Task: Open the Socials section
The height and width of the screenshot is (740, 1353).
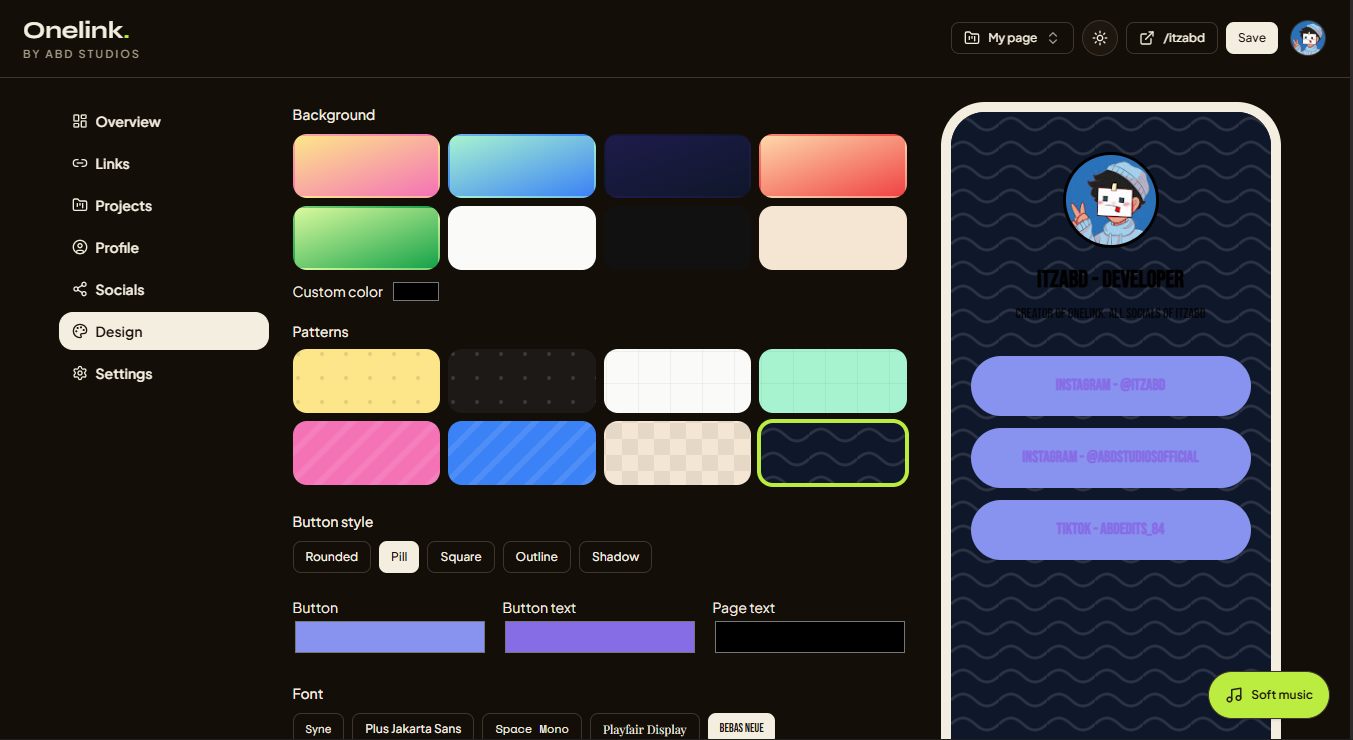Action: click(x=164, y=290)
